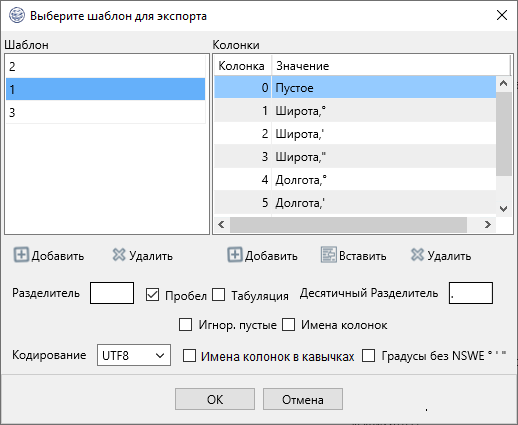Click the columns list scroll down arrow
This screenshot has width=518, height=425.
tap(504, 209)
